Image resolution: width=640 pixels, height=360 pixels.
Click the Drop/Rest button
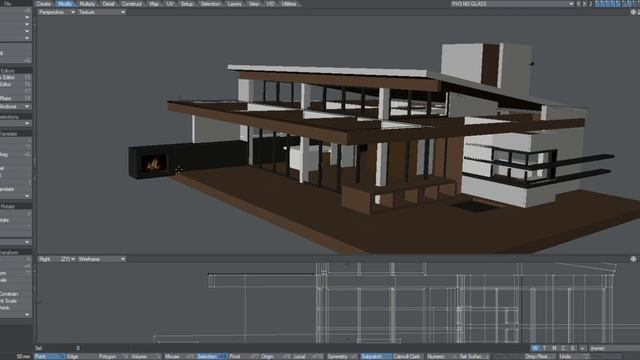point(540,356)
